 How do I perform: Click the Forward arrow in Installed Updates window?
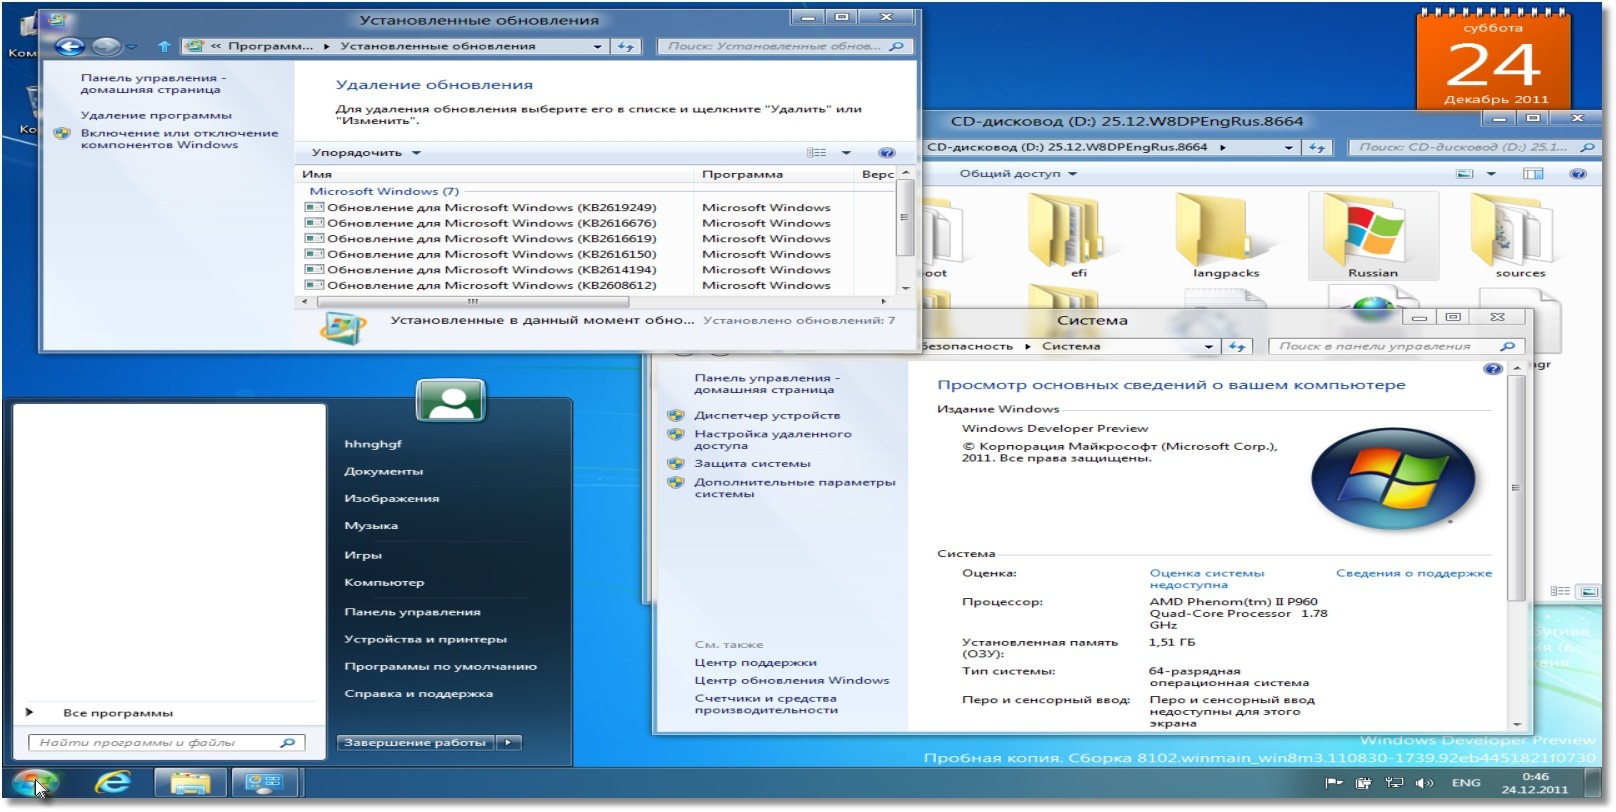tap(105, 46)
